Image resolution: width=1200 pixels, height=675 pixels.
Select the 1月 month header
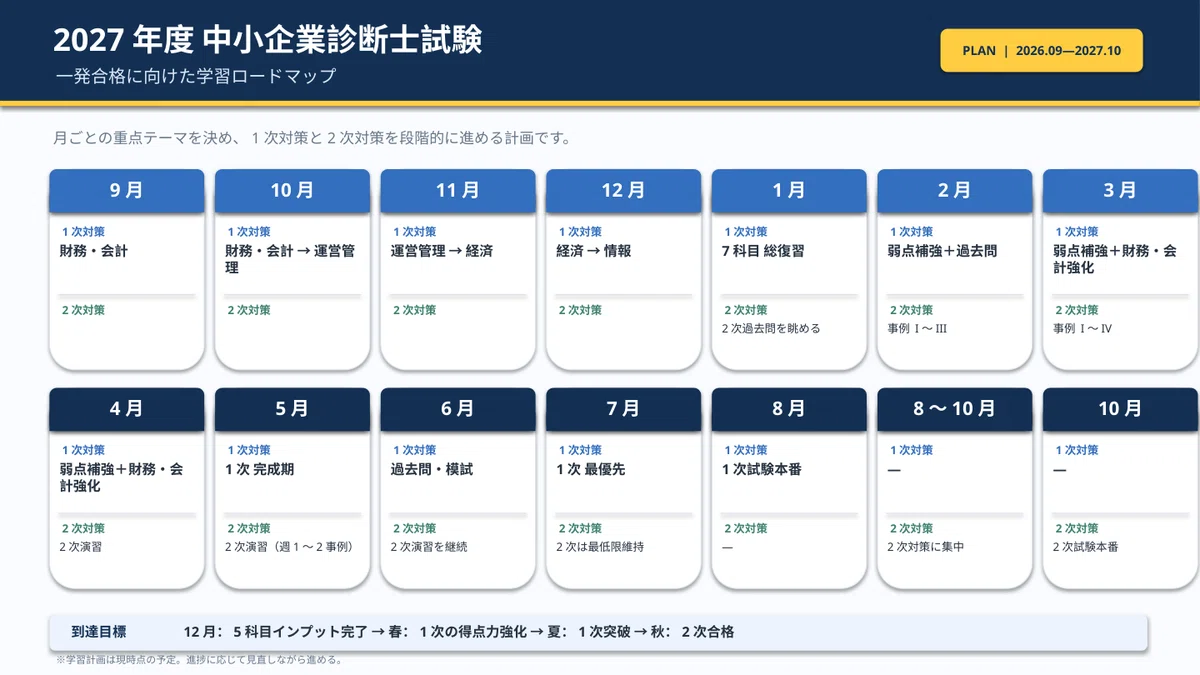click(789, 190)
